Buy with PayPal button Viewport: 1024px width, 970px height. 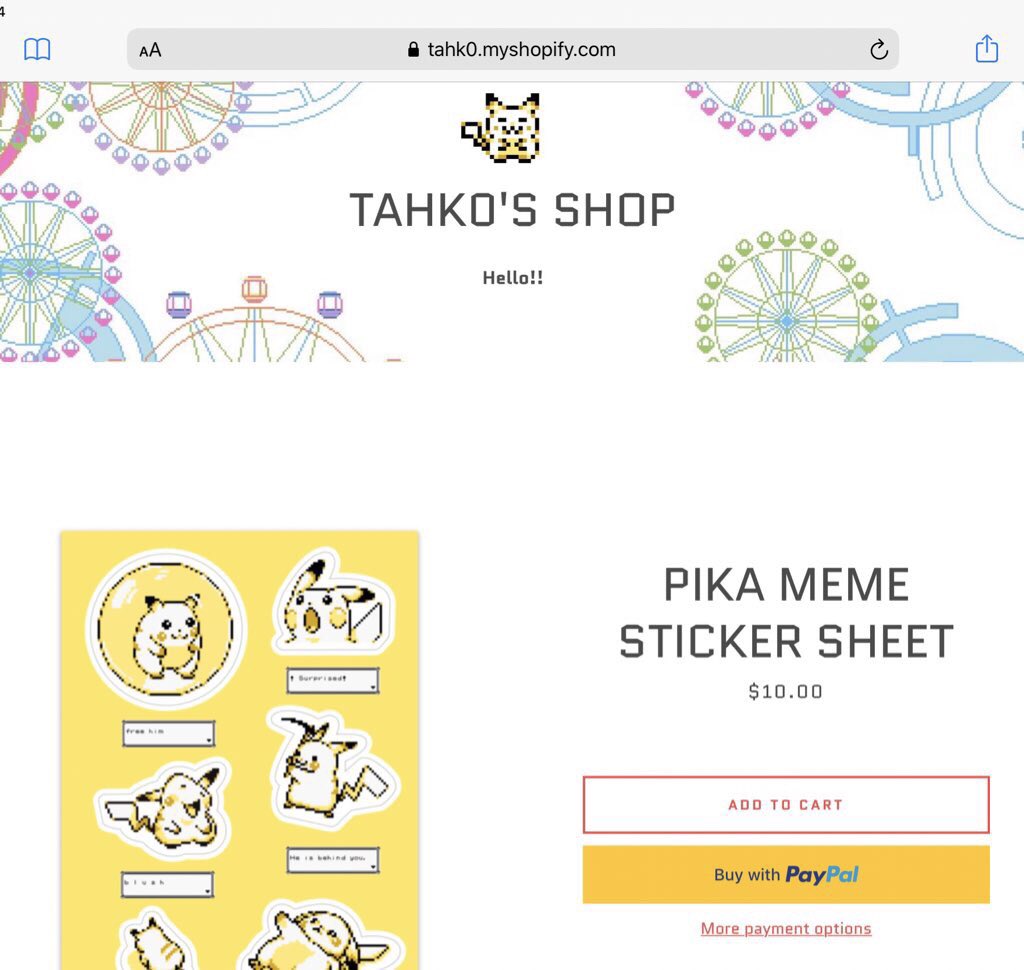(786, 875)
